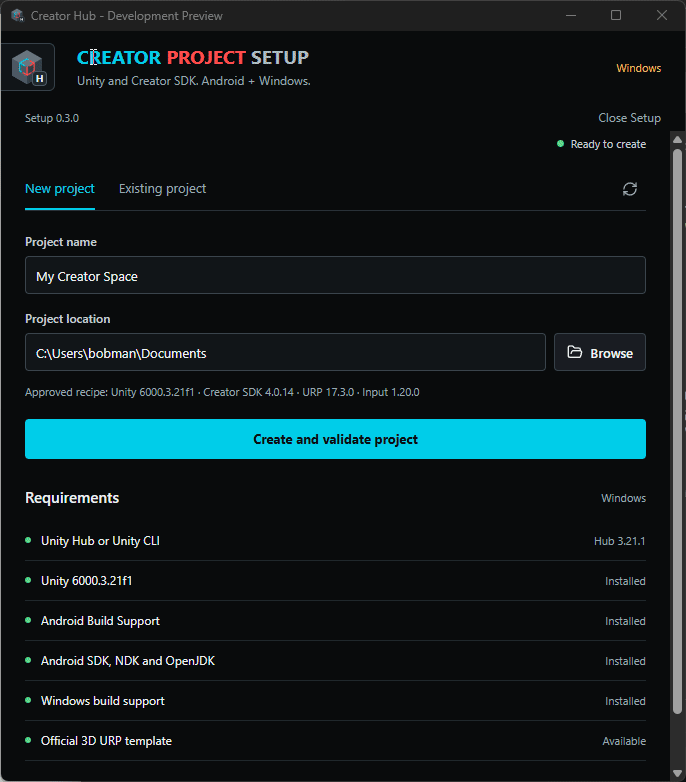Viewport: 686px width, 782px height.
Task: Switch to the Existing project tab
Action: (163, 189)
